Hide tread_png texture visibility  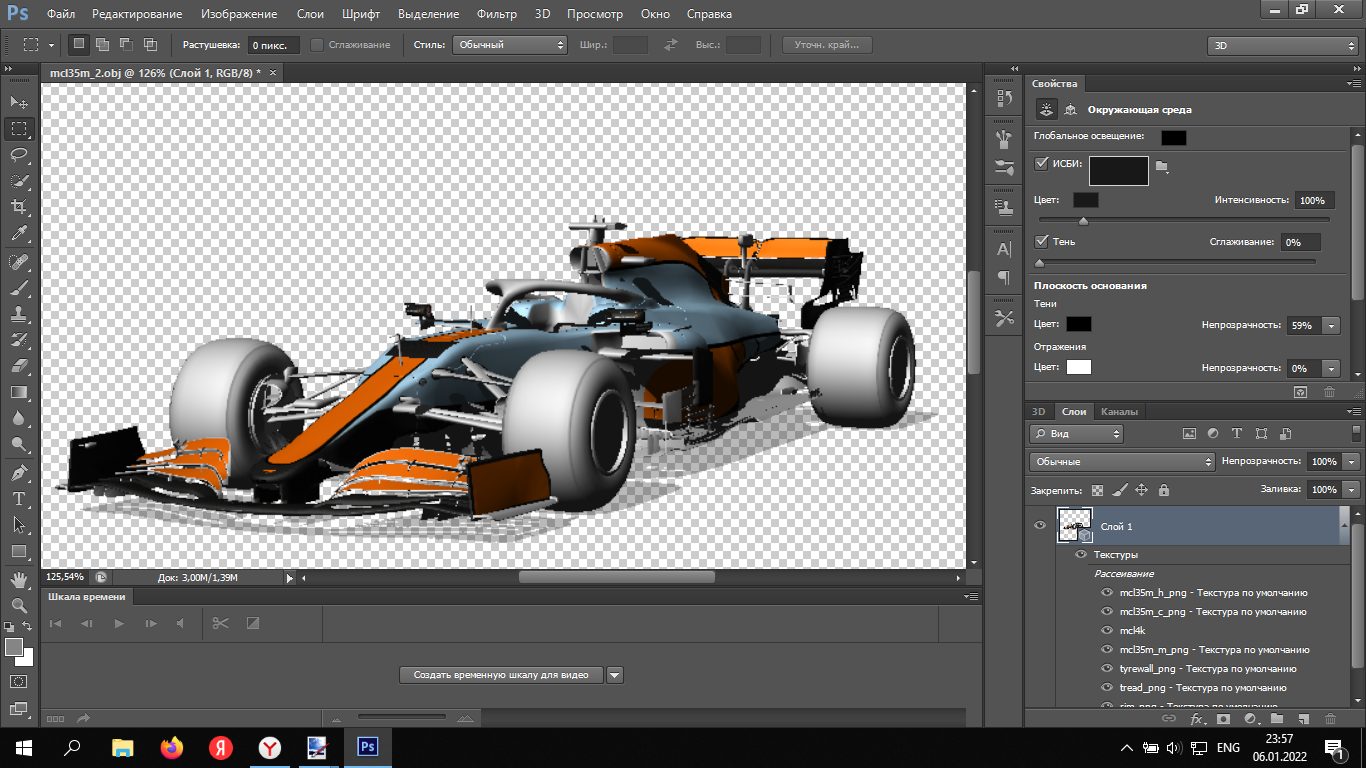pos(1107,687)
